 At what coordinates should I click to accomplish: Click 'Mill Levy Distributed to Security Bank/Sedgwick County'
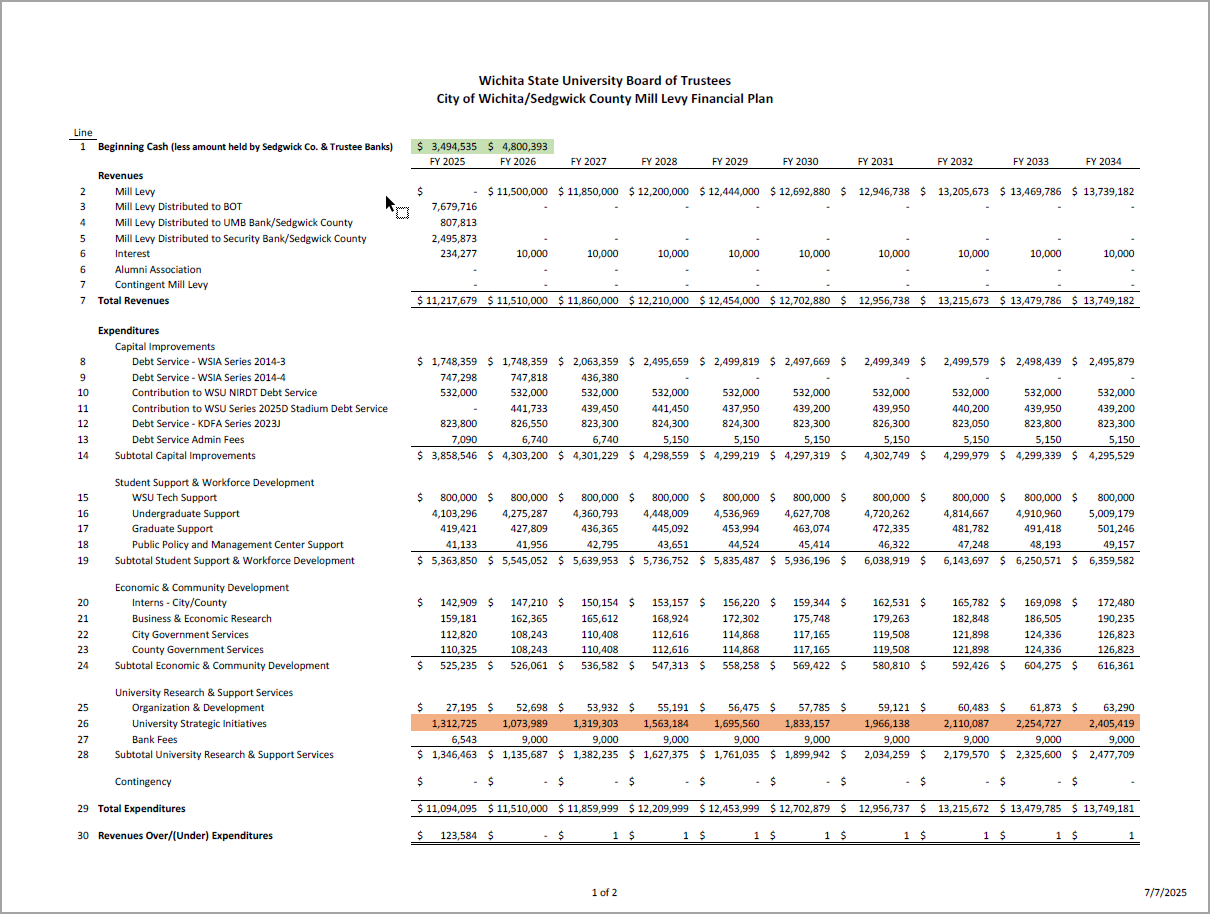pos(241,239)
